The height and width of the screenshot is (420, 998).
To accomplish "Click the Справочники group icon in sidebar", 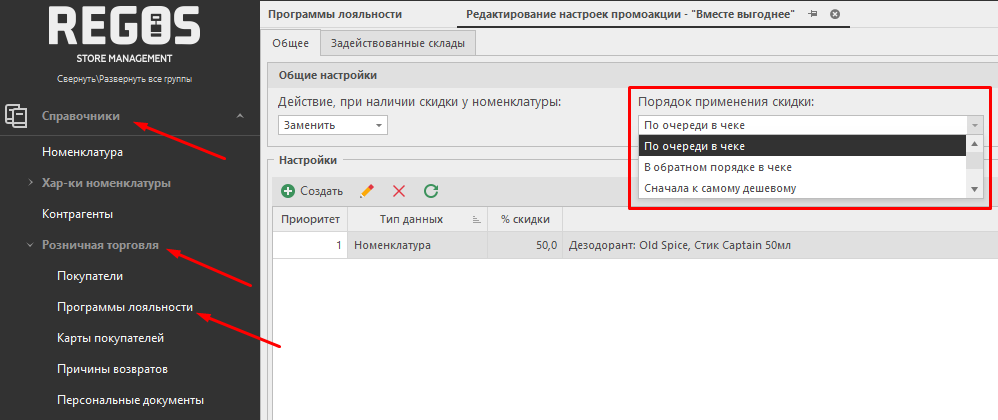I will (x=16, y=116).
